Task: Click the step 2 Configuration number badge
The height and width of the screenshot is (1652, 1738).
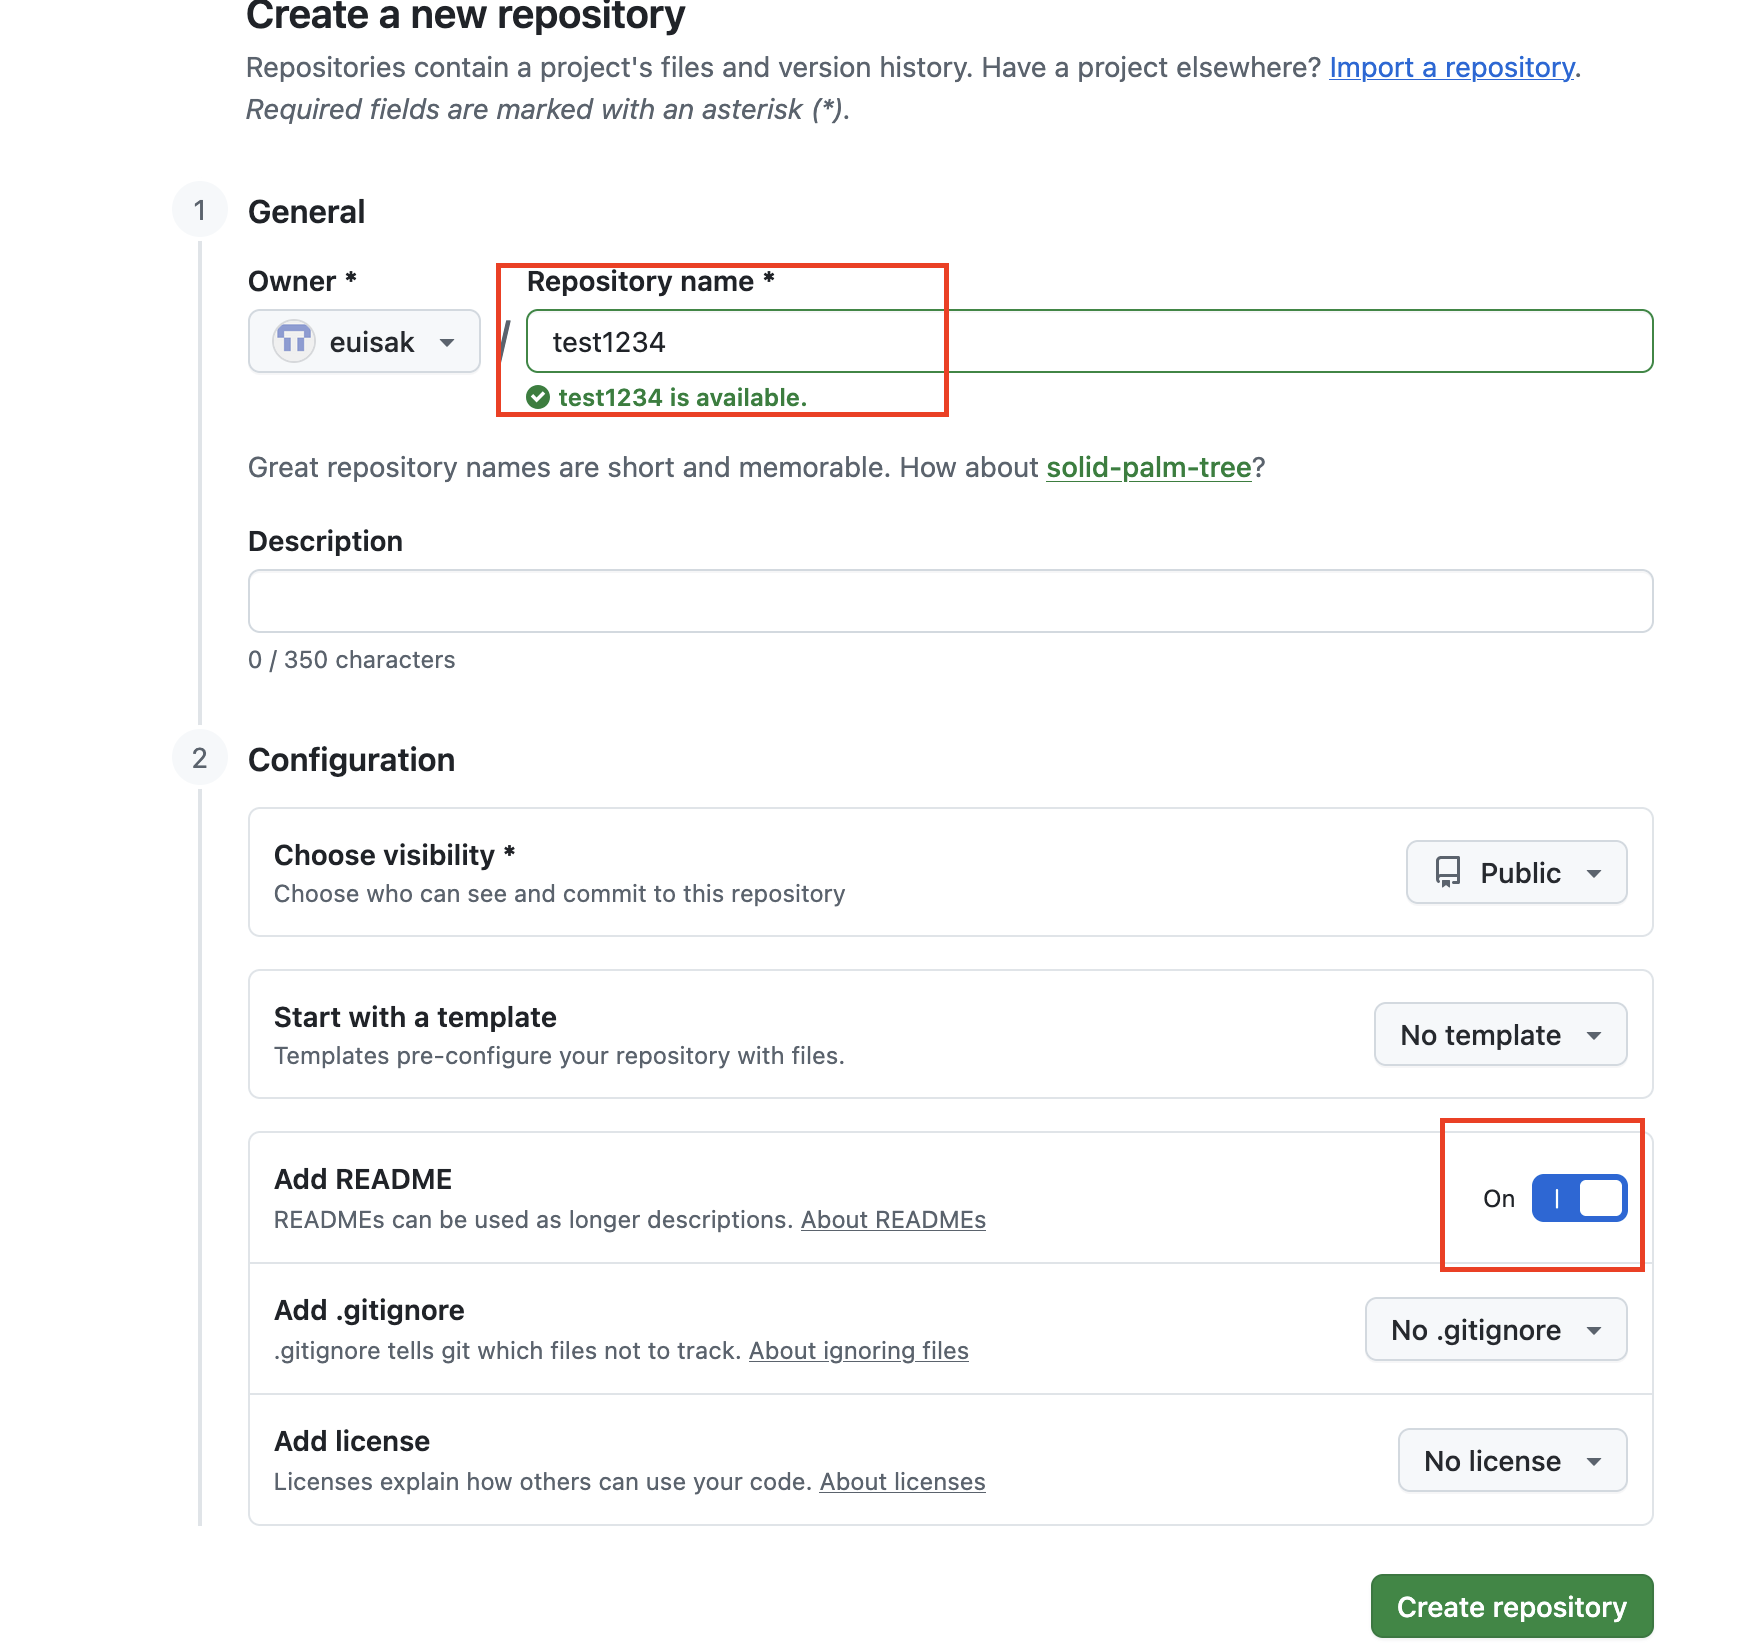Action: click(x=200, y=758)
